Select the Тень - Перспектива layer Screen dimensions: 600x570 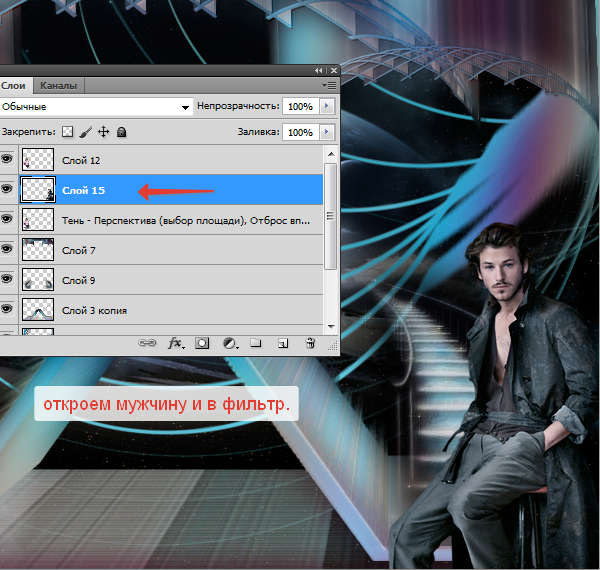tap(186, 220)
